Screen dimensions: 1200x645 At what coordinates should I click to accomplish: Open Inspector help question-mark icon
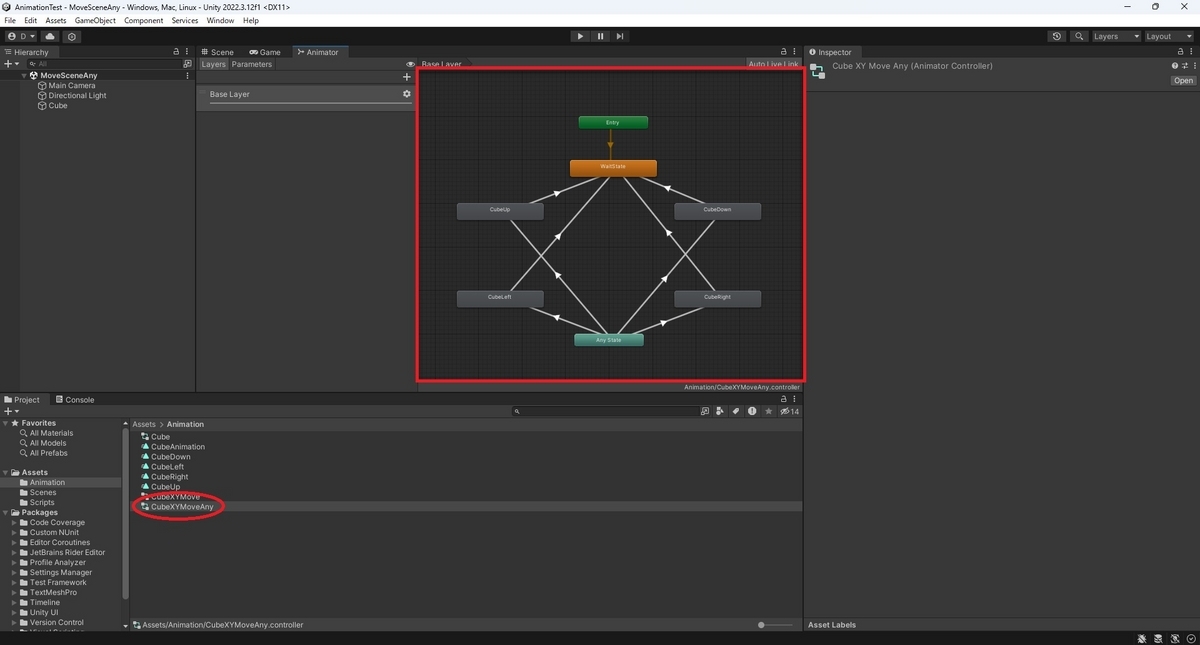point(1175,66)
